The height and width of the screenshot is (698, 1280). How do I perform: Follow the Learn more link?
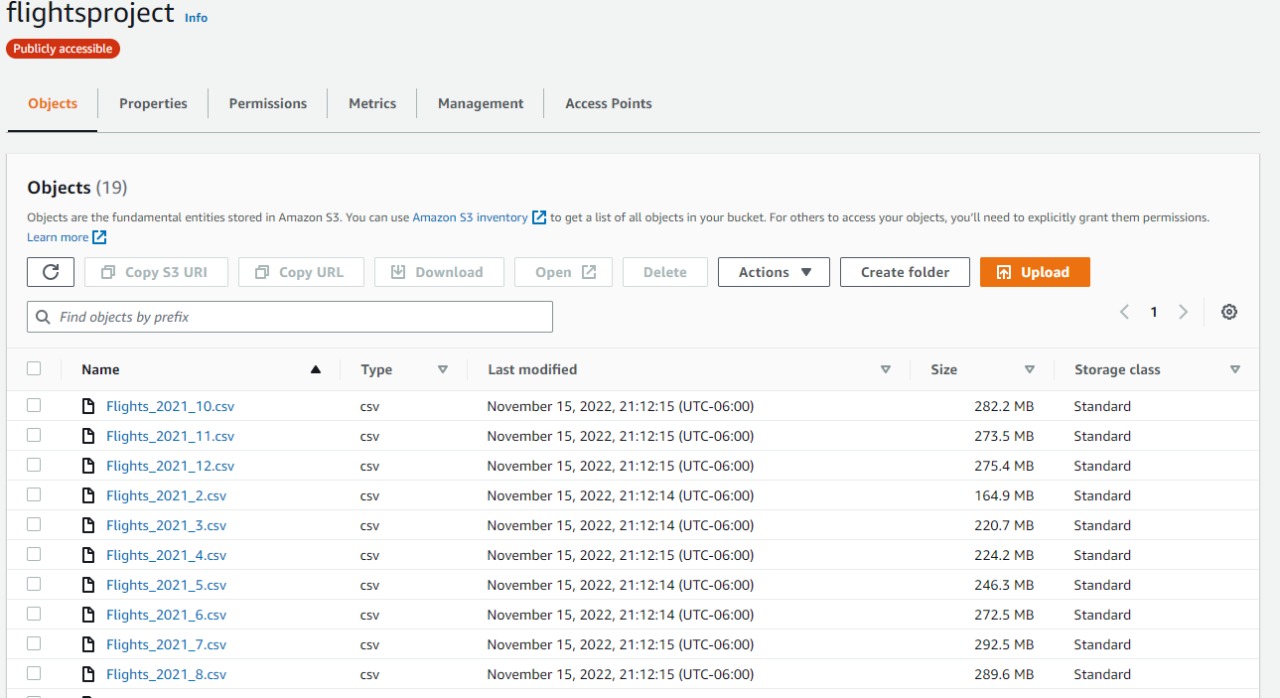click(x=58, y=237)
